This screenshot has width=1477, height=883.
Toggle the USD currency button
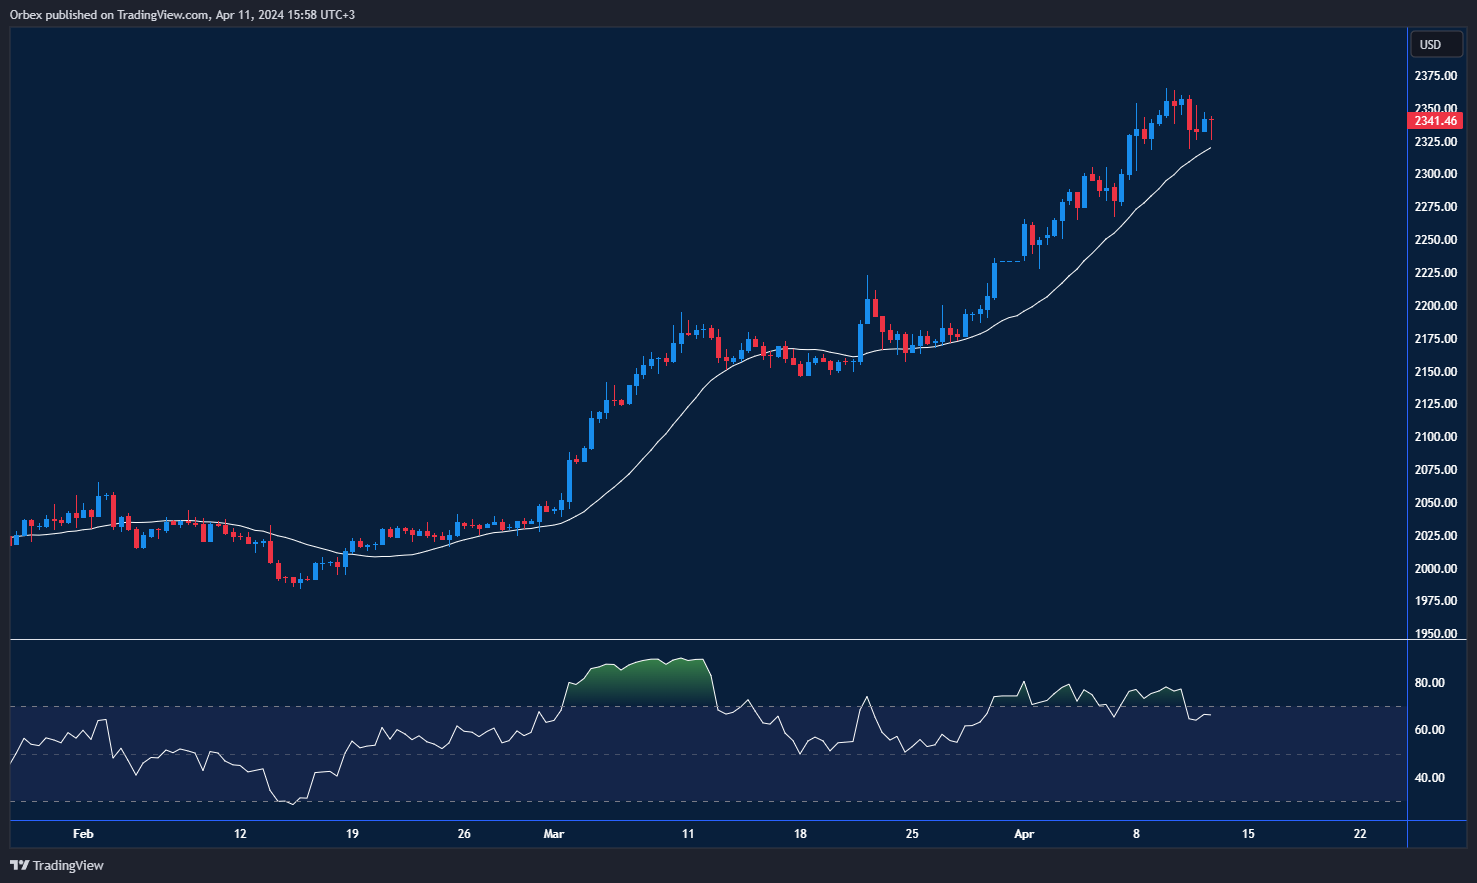(x=1435, y=44)
